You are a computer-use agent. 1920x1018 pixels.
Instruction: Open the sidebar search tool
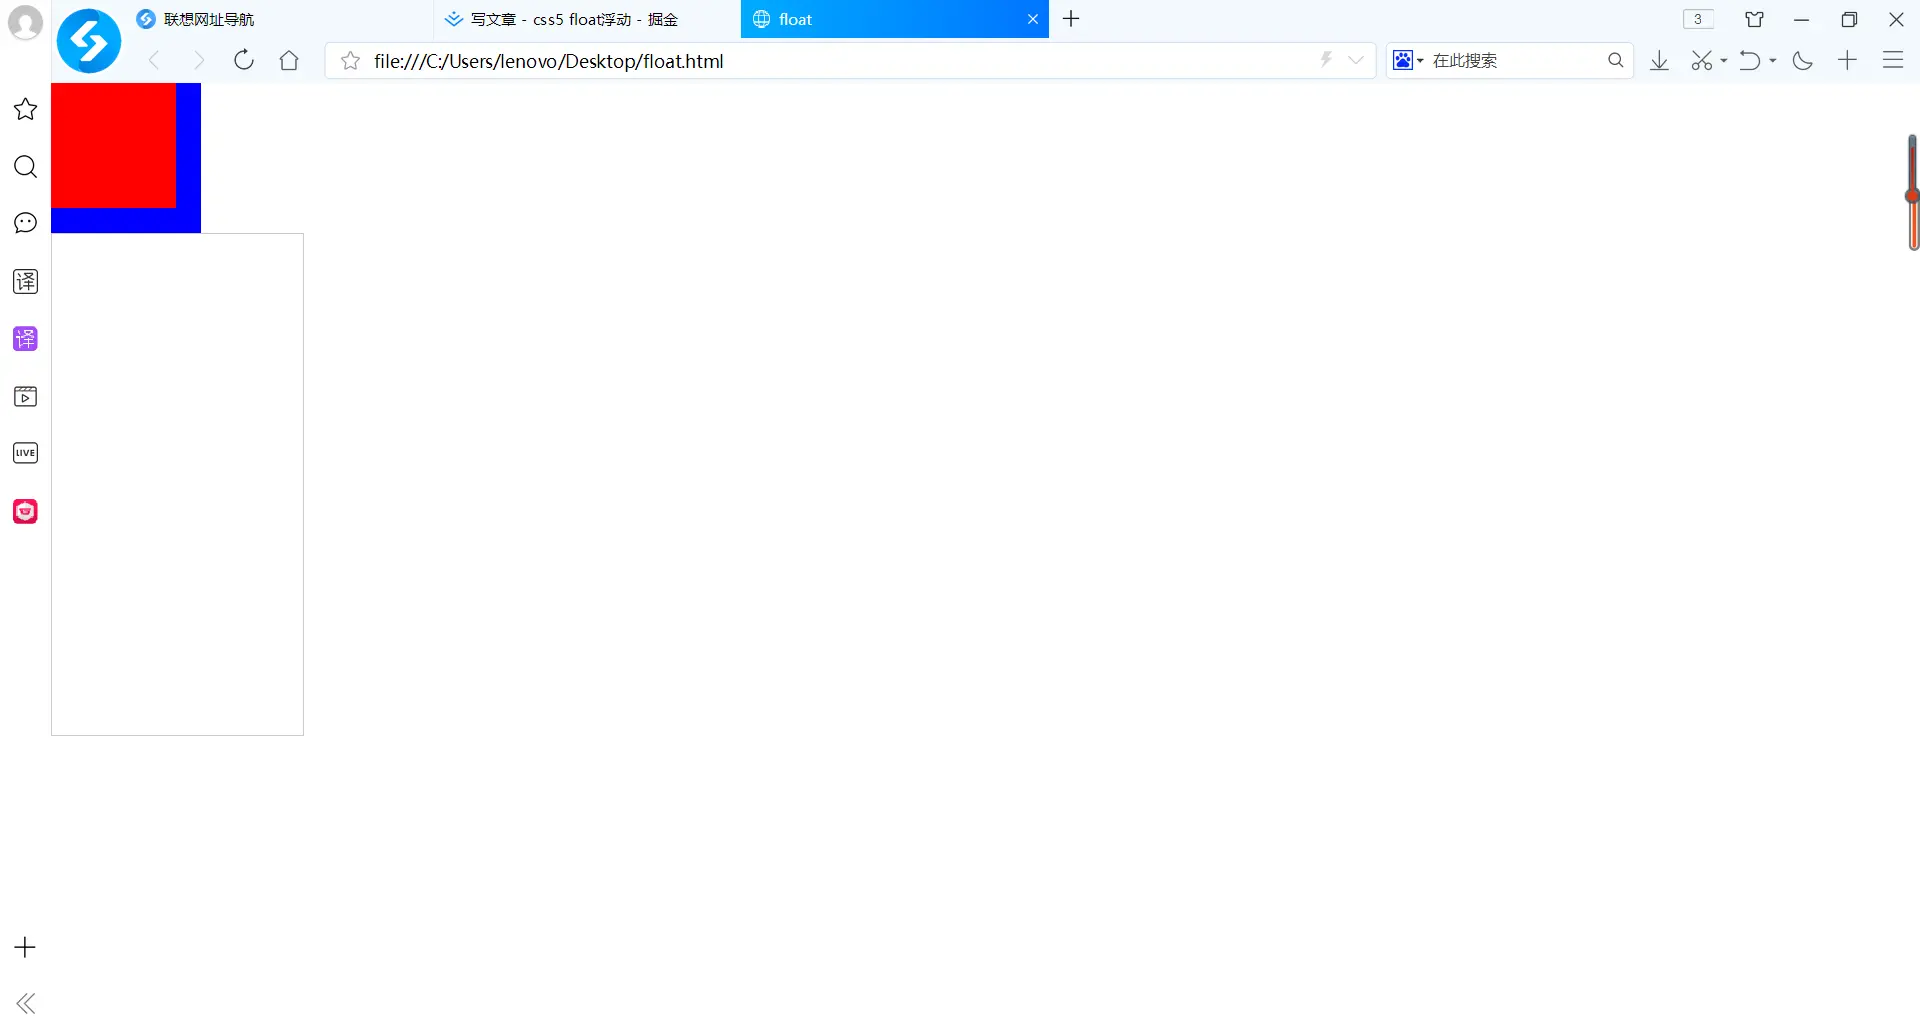coord(25,166)
